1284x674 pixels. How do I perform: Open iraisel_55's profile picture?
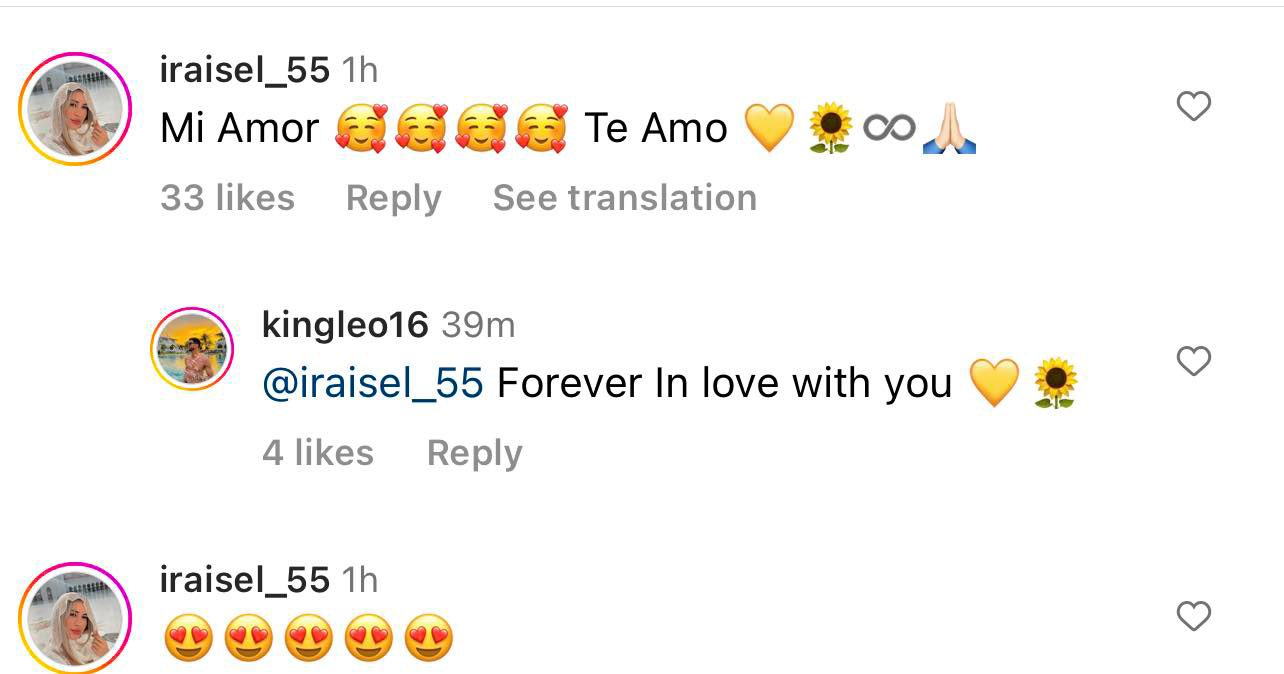coord(75,103)
